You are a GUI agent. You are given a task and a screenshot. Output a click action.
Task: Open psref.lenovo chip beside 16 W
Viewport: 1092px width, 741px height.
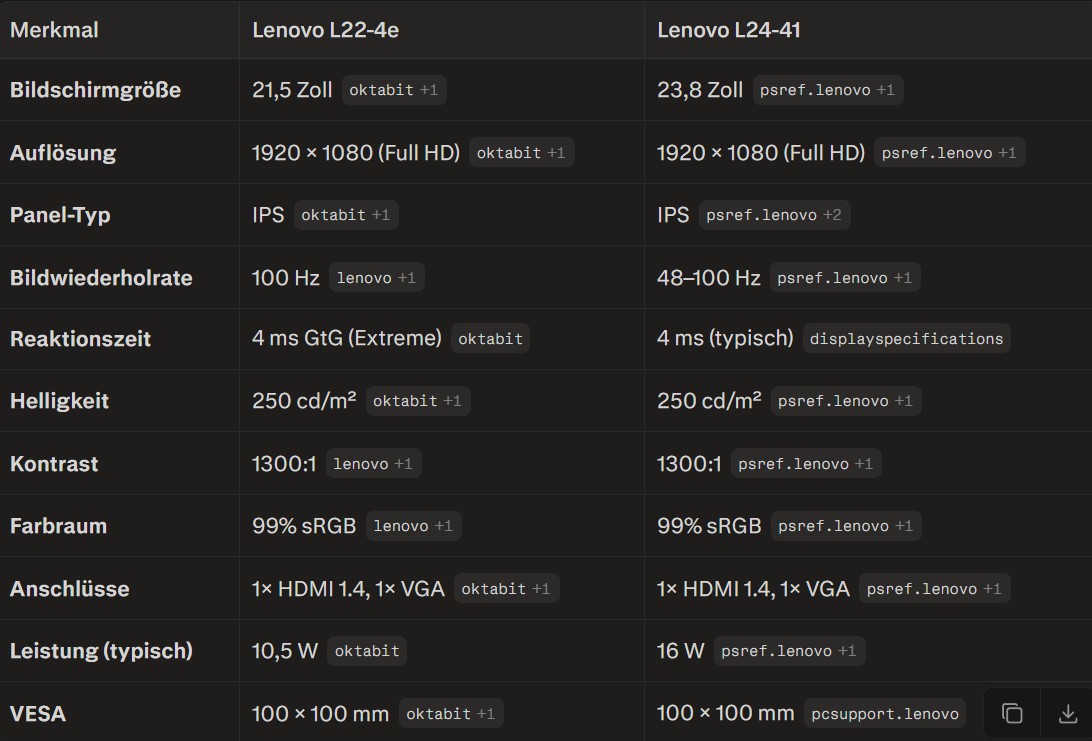[x=789, y=650]
